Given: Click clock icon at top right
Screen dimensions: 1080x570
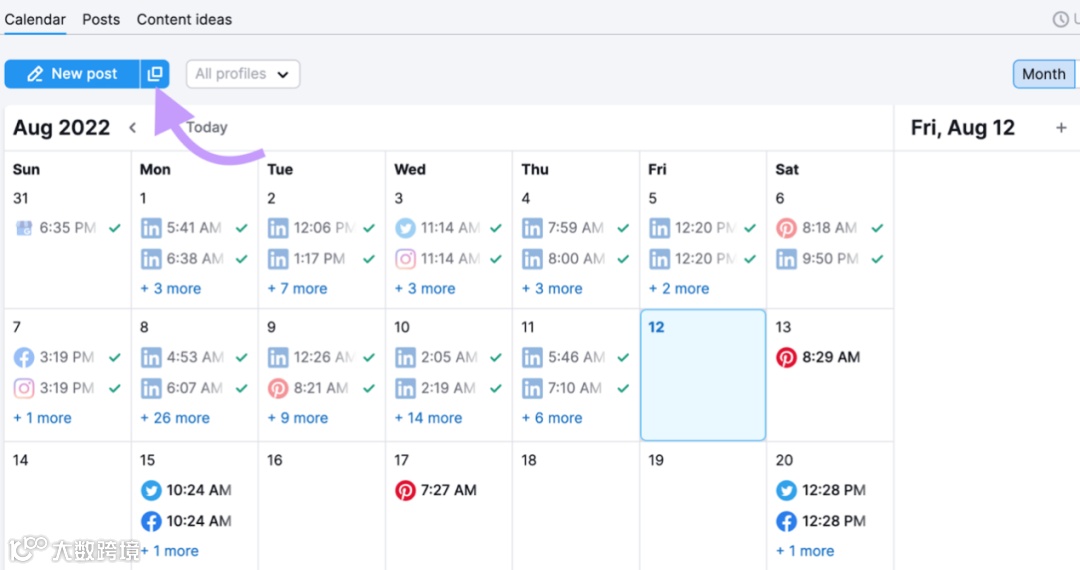Looking at the screenshot, I should click(x=1061, y=19).
